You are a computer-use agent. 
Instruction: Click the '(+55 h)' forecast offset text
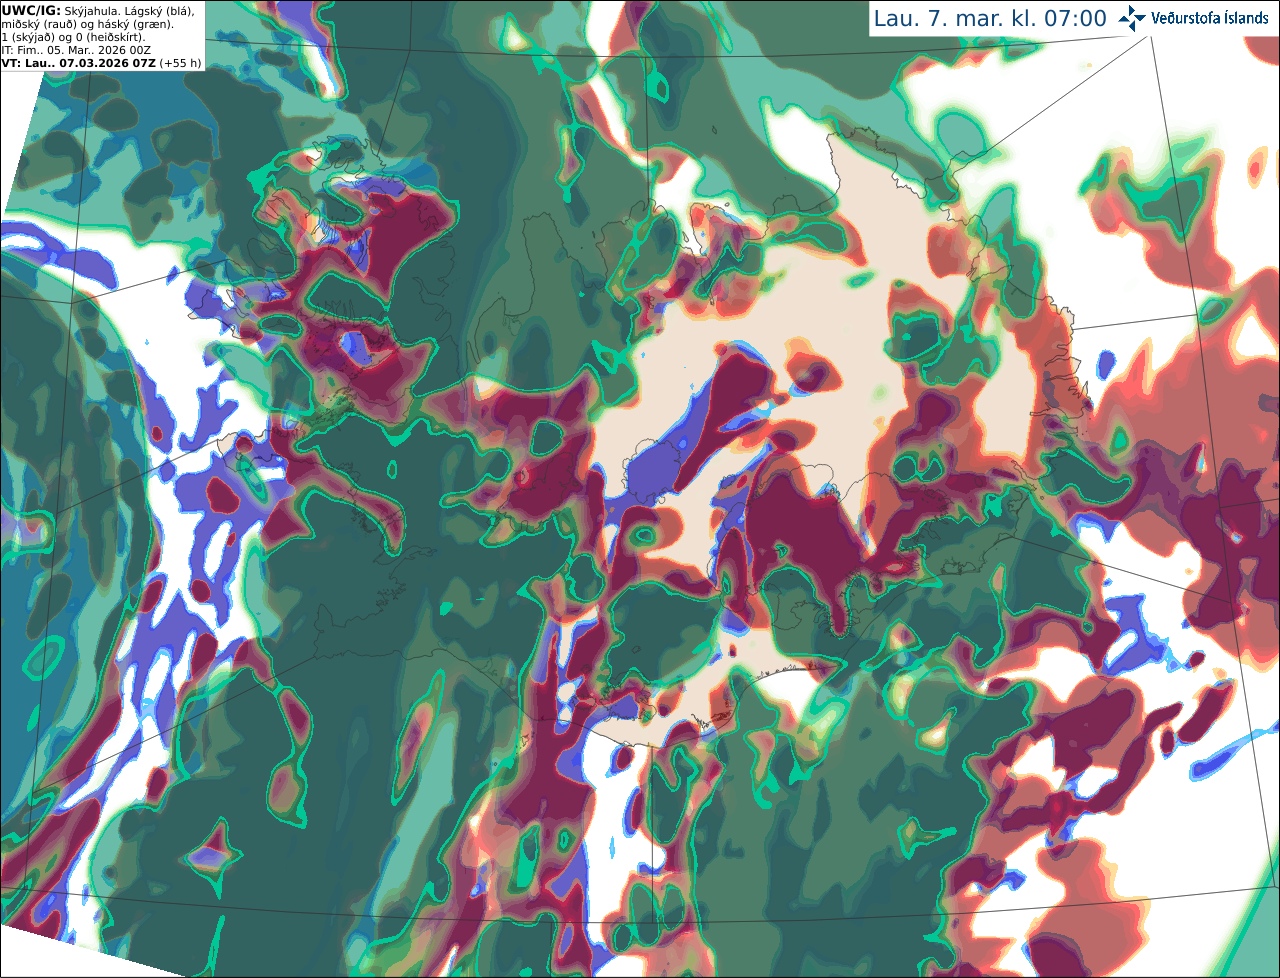coord(180,63)
